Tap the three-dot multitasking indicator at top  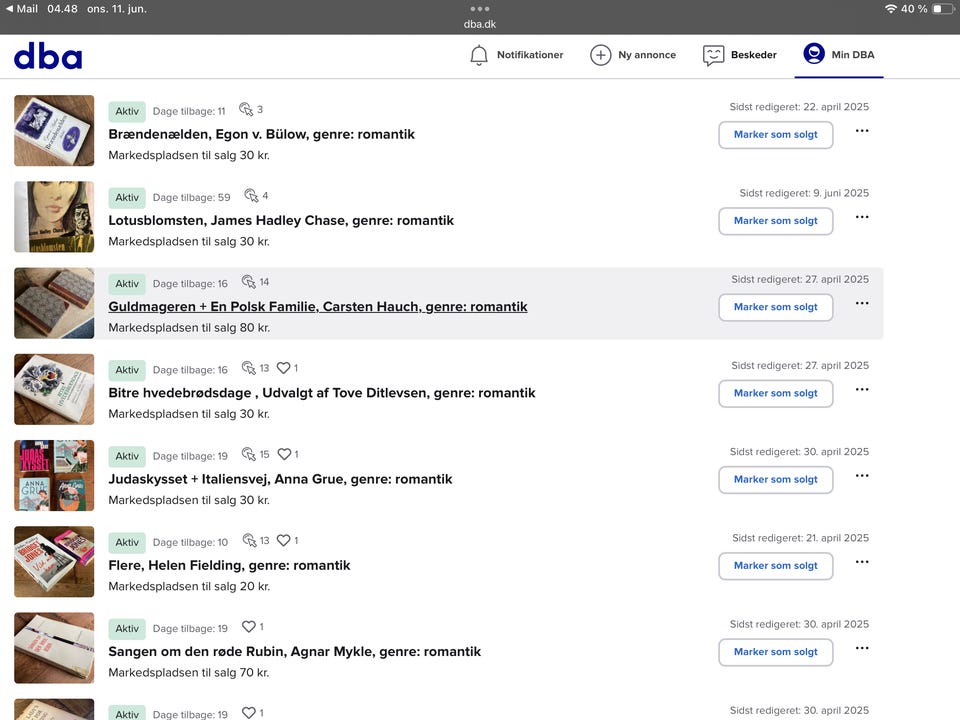[480, 9]
